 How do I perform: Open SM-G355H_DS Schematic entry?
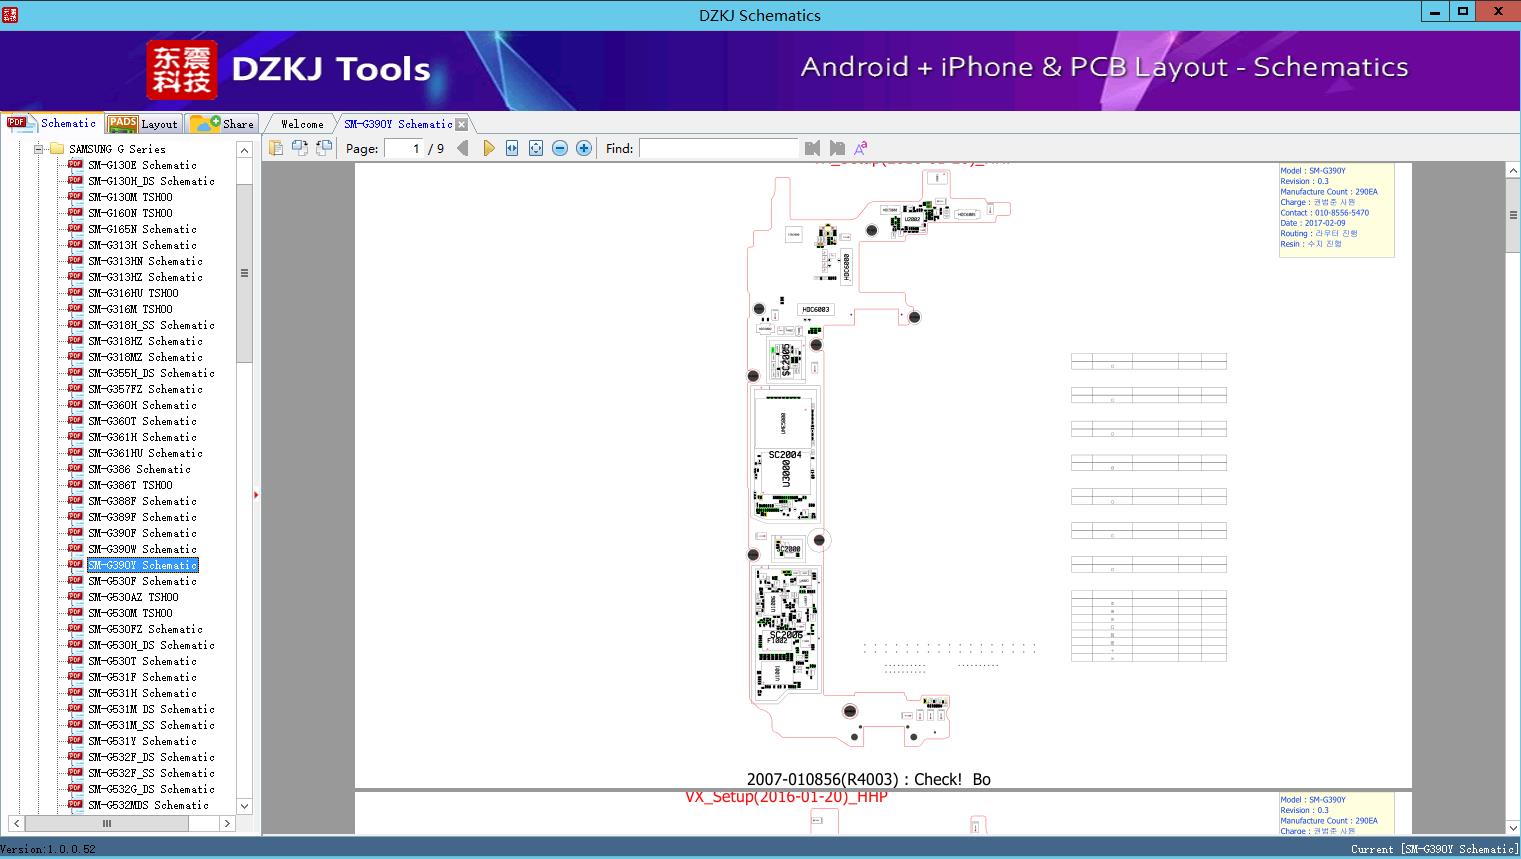(x=151, y=373)
